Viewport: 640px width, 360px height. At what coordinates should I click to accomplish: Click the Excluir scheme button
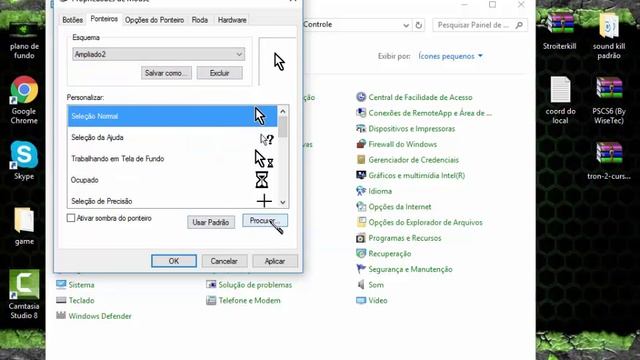point(220,73)
